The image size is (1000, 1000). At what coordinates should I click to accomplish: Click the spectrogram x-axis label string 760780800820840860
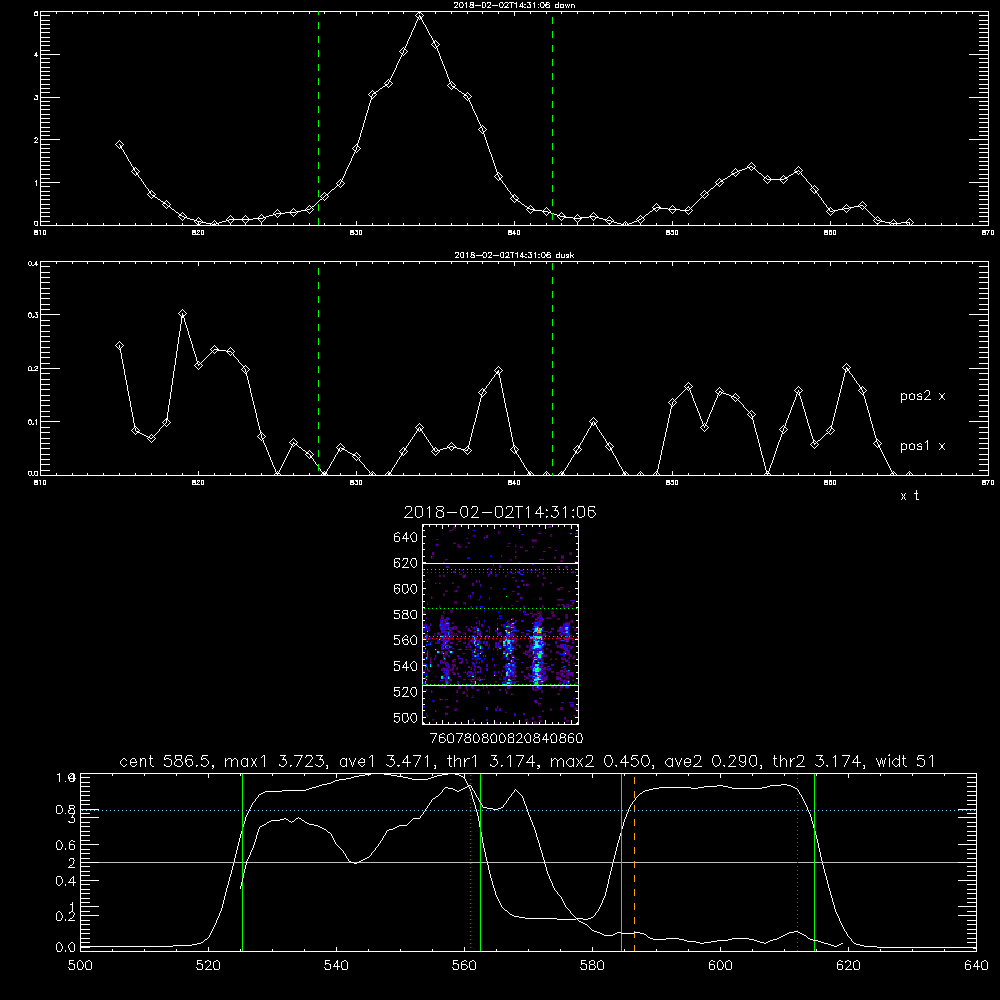506,738
